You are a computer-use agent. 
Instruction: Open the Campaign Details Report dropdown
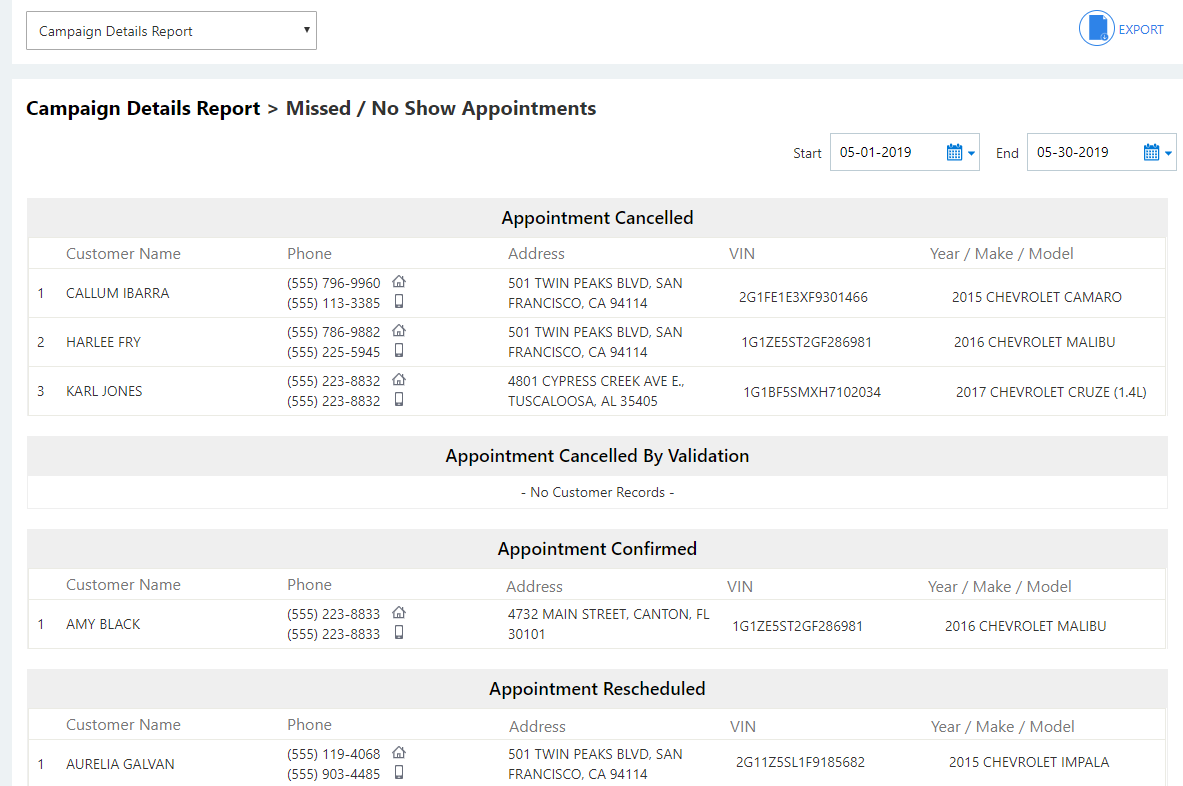[171, 31]
